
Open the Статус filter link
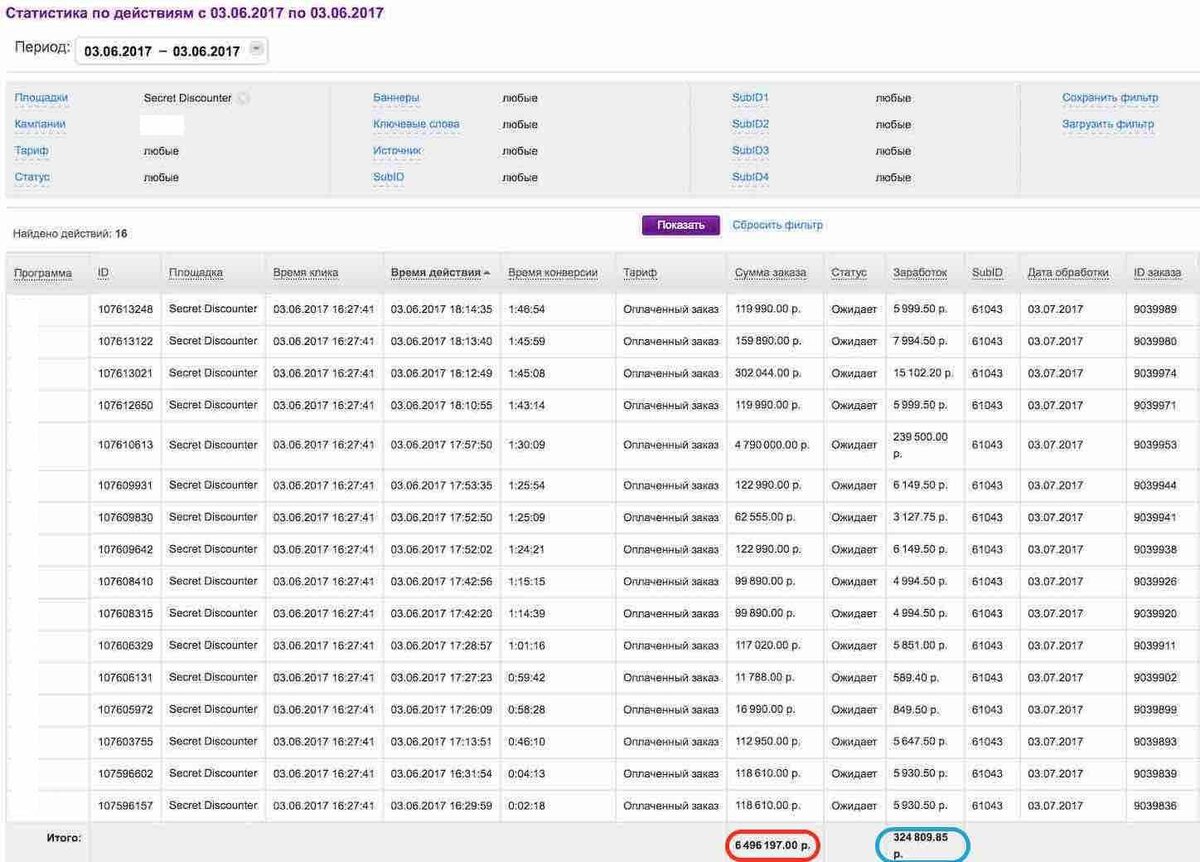point(32,177)
